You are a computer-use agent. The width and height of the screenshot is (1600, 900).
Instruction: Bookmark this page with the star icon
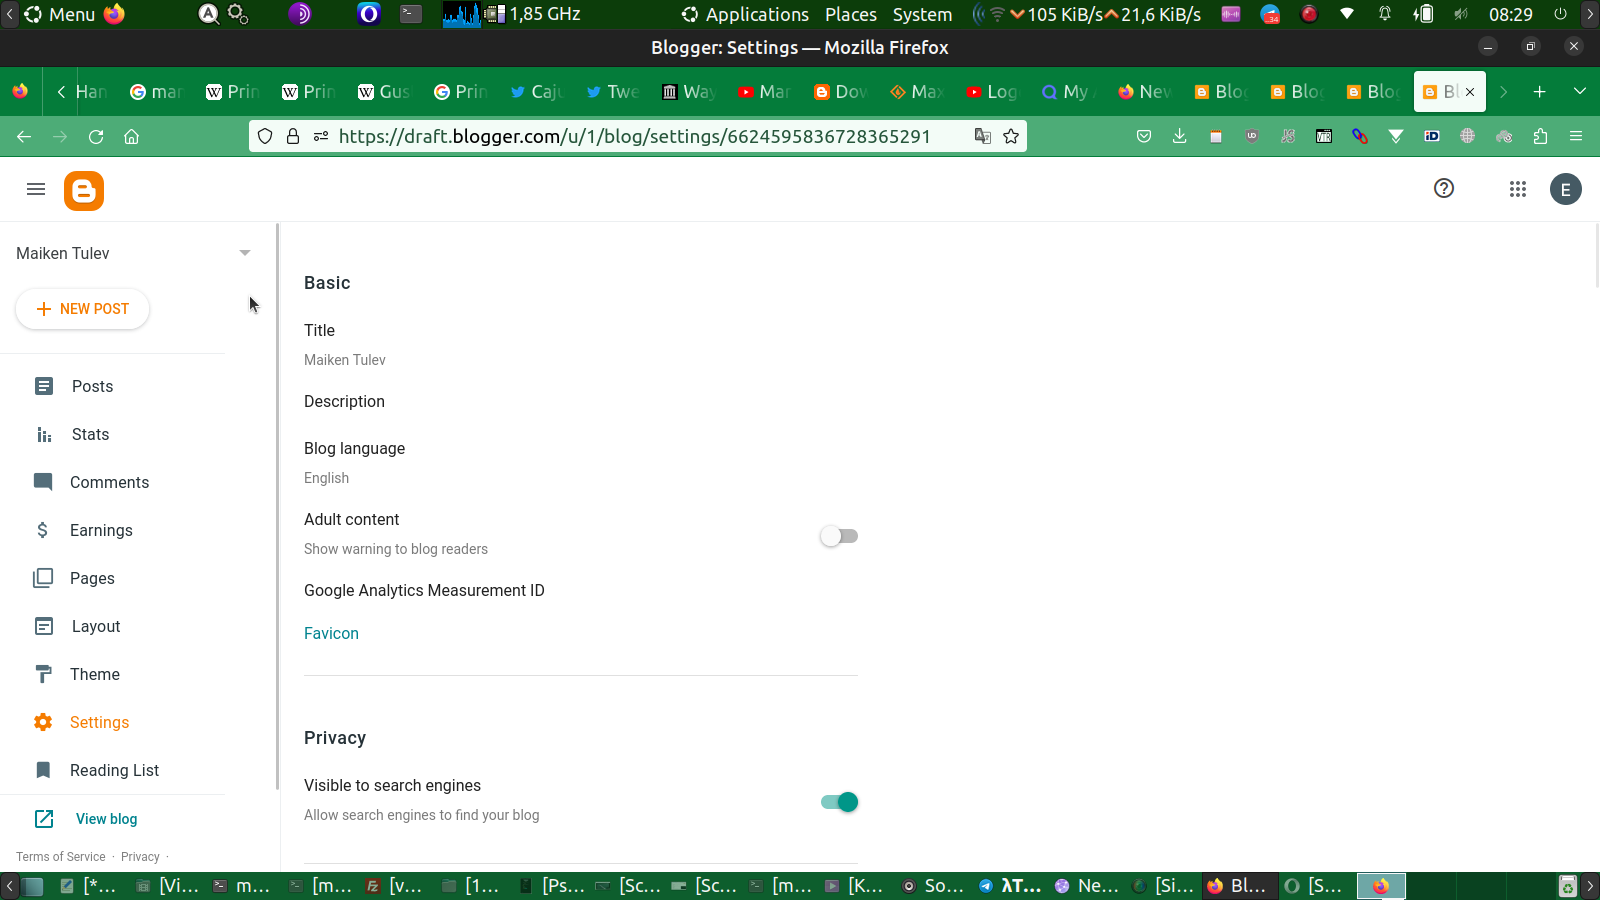(1011, 136)
